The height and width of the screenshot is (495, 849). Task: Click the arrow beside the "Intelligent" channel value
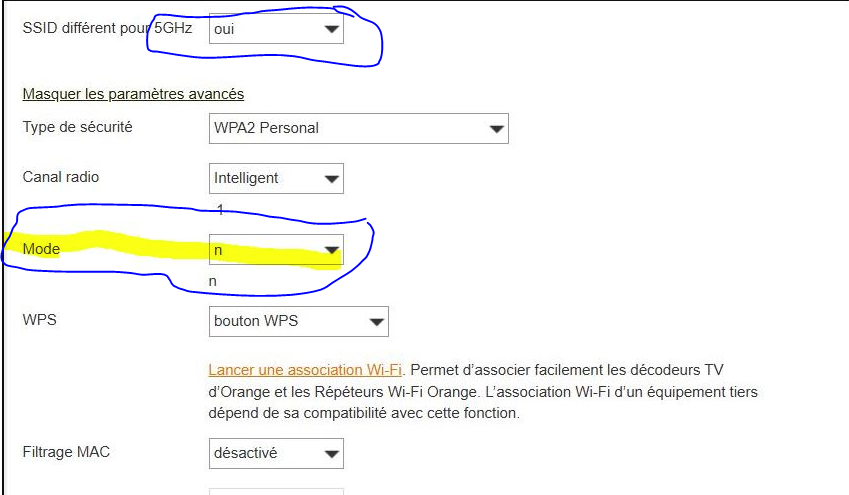pos(331,179)
